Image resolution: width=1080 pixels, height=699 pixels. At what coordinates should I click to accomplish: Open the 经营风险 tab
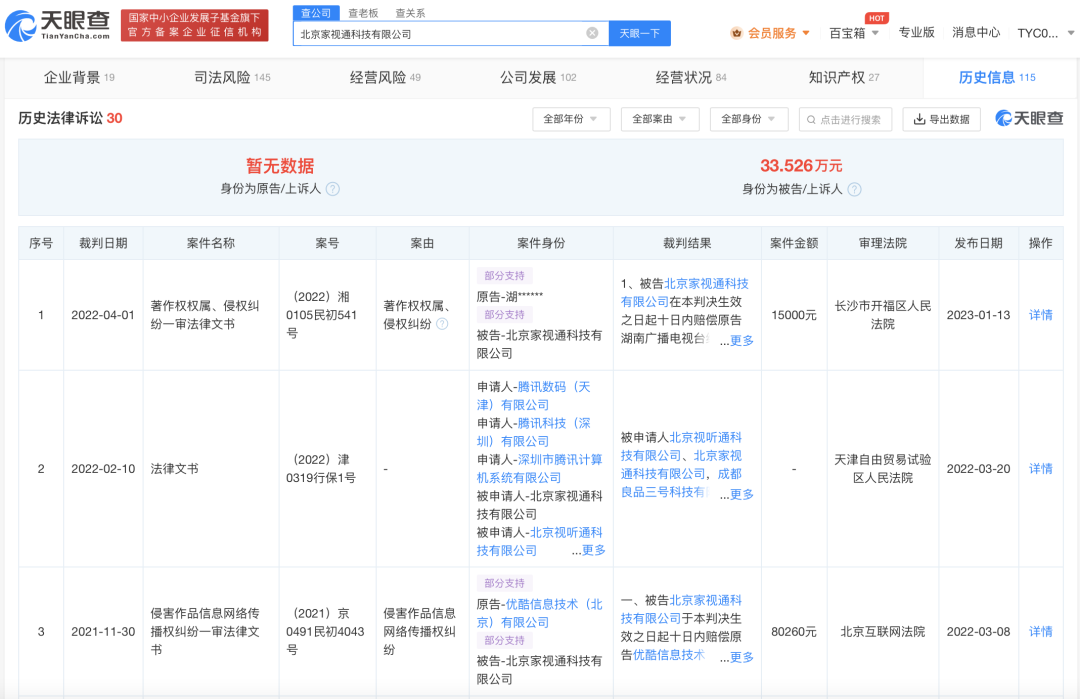[385, 77]
